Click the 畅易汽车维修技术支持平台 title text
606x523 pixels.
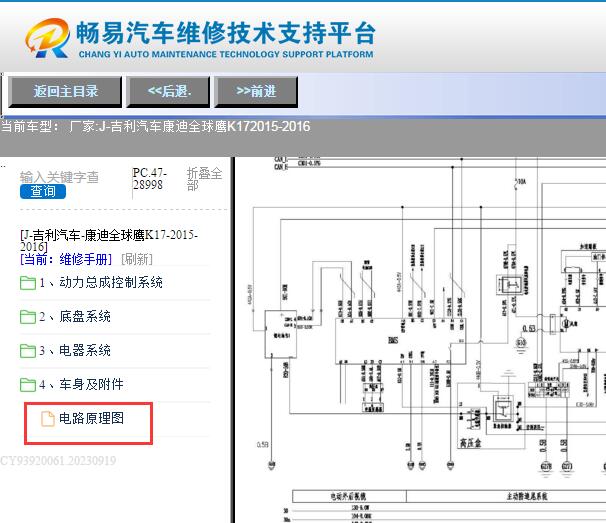point(226,33)
